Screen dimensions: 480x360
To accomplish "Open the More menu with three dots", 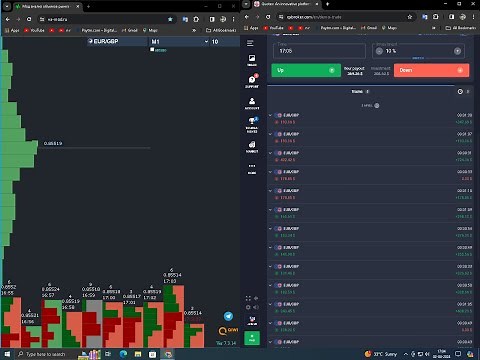I will click(252, 168).
